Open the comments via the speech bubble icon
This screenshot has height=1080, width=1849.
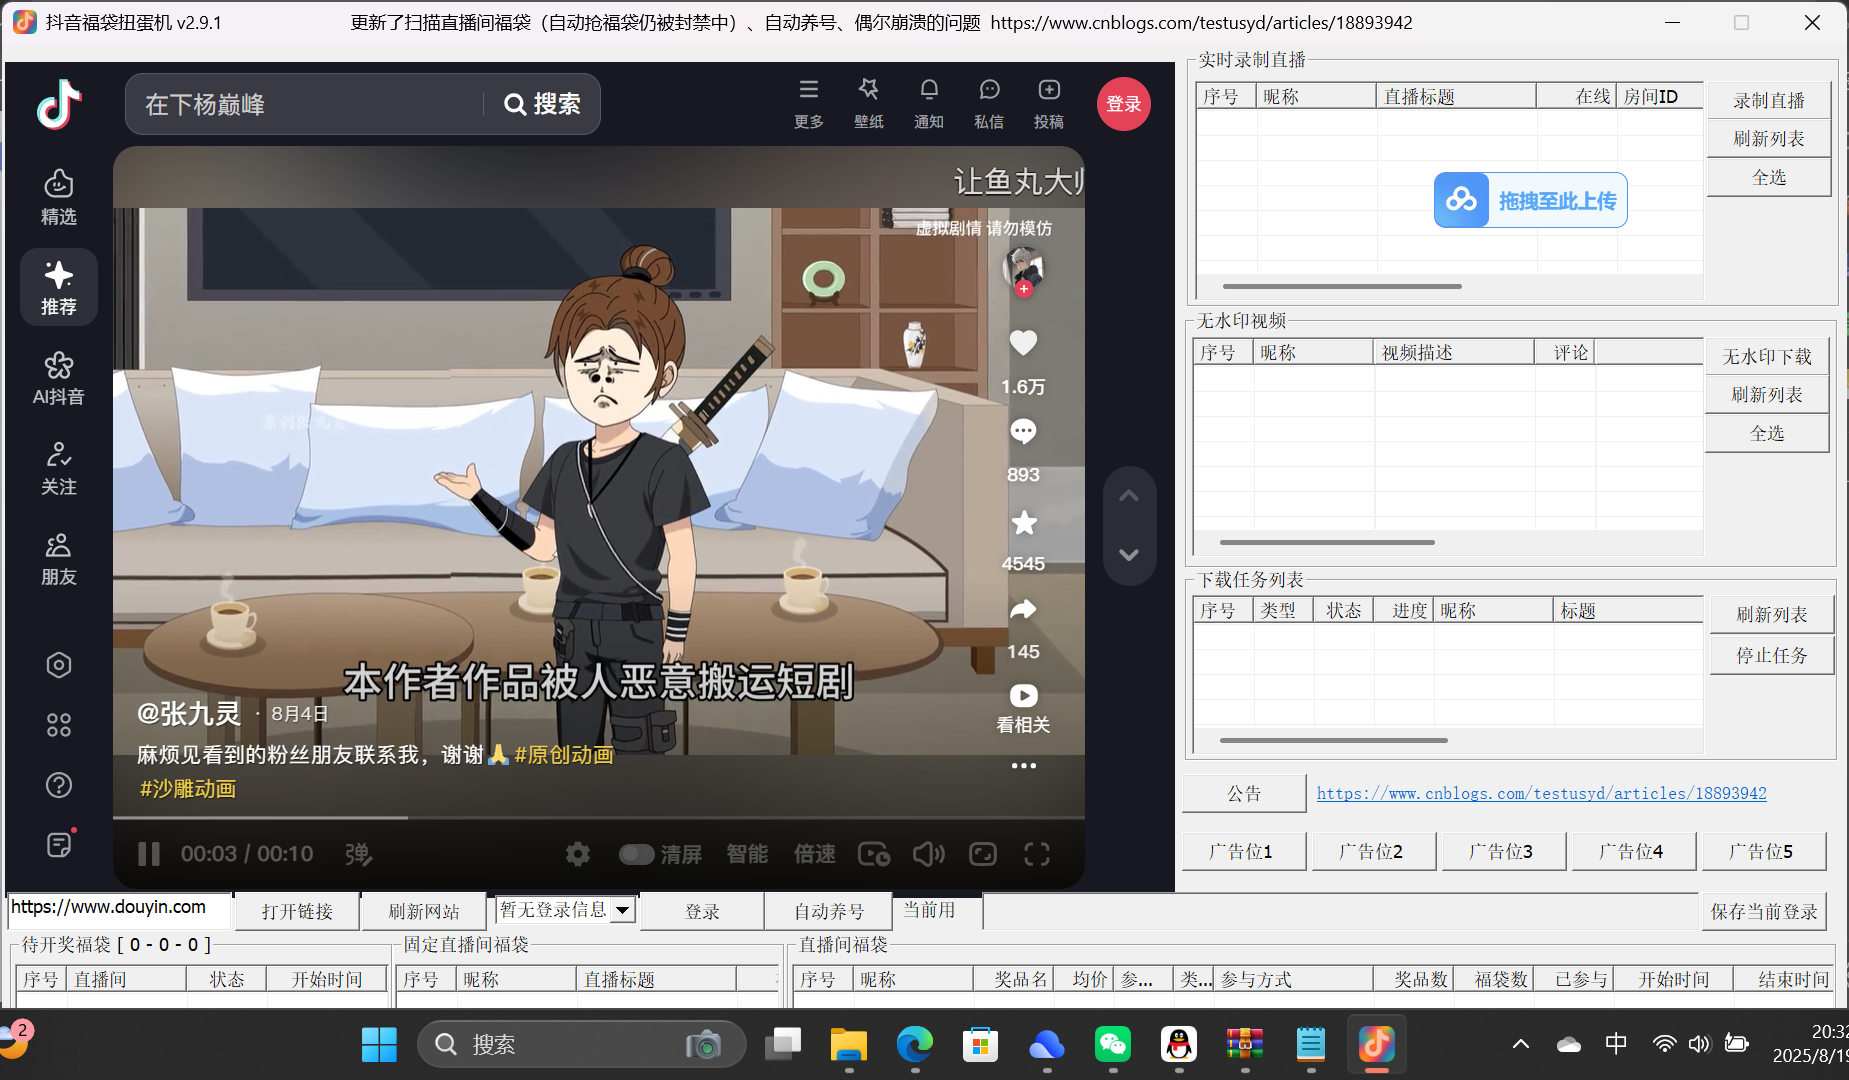point(1022,431)
